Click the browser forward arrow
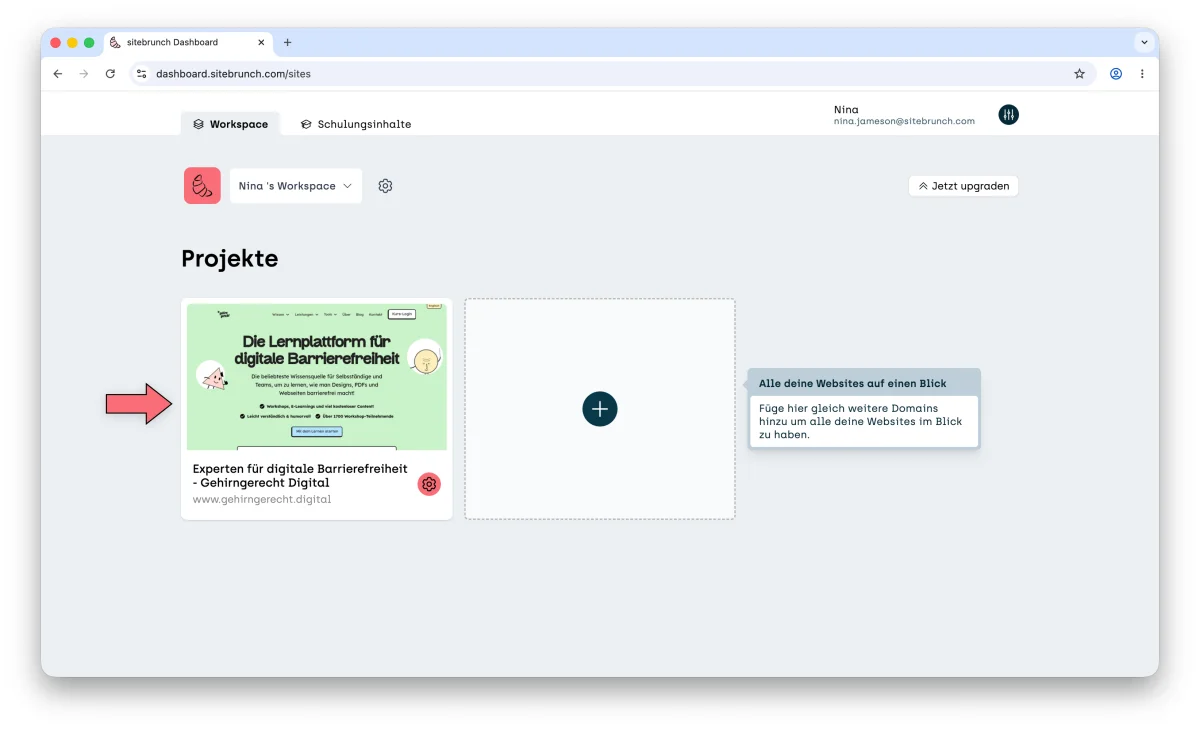1200x731 pixels. point(84,73)
